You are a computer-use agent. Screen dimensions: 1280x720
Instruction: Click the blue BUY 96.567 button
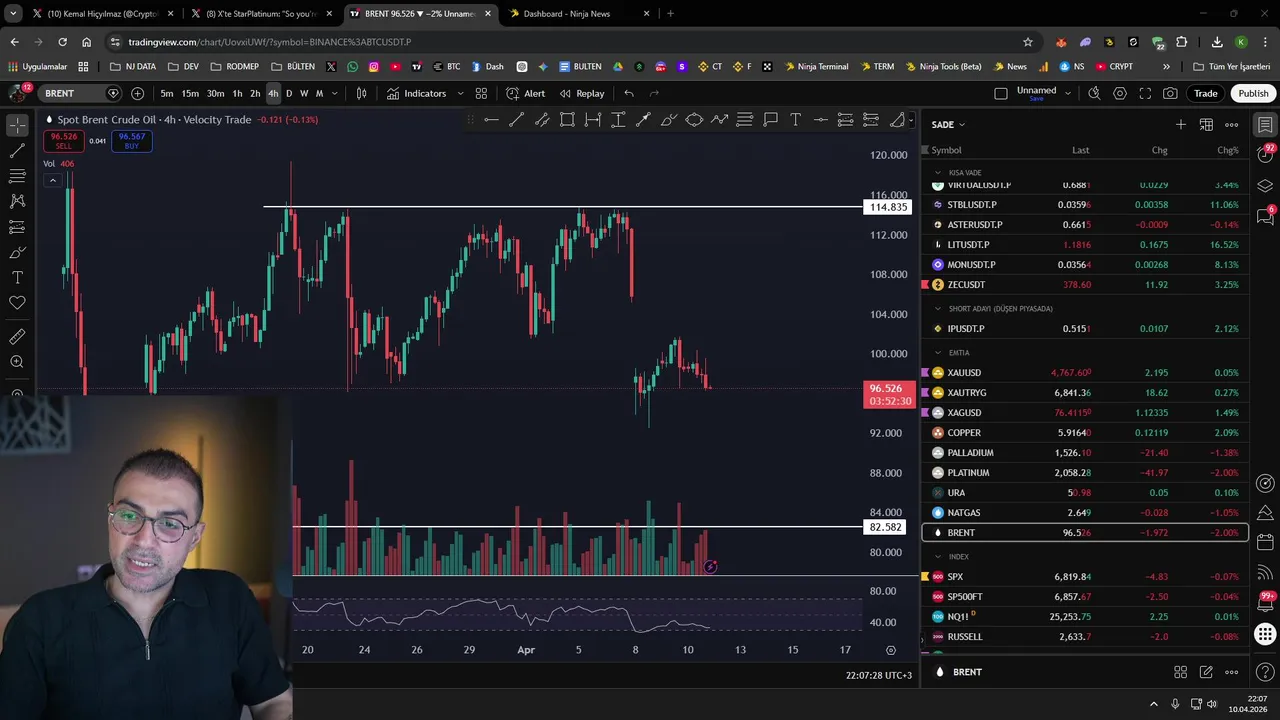[x=132, y=141]
